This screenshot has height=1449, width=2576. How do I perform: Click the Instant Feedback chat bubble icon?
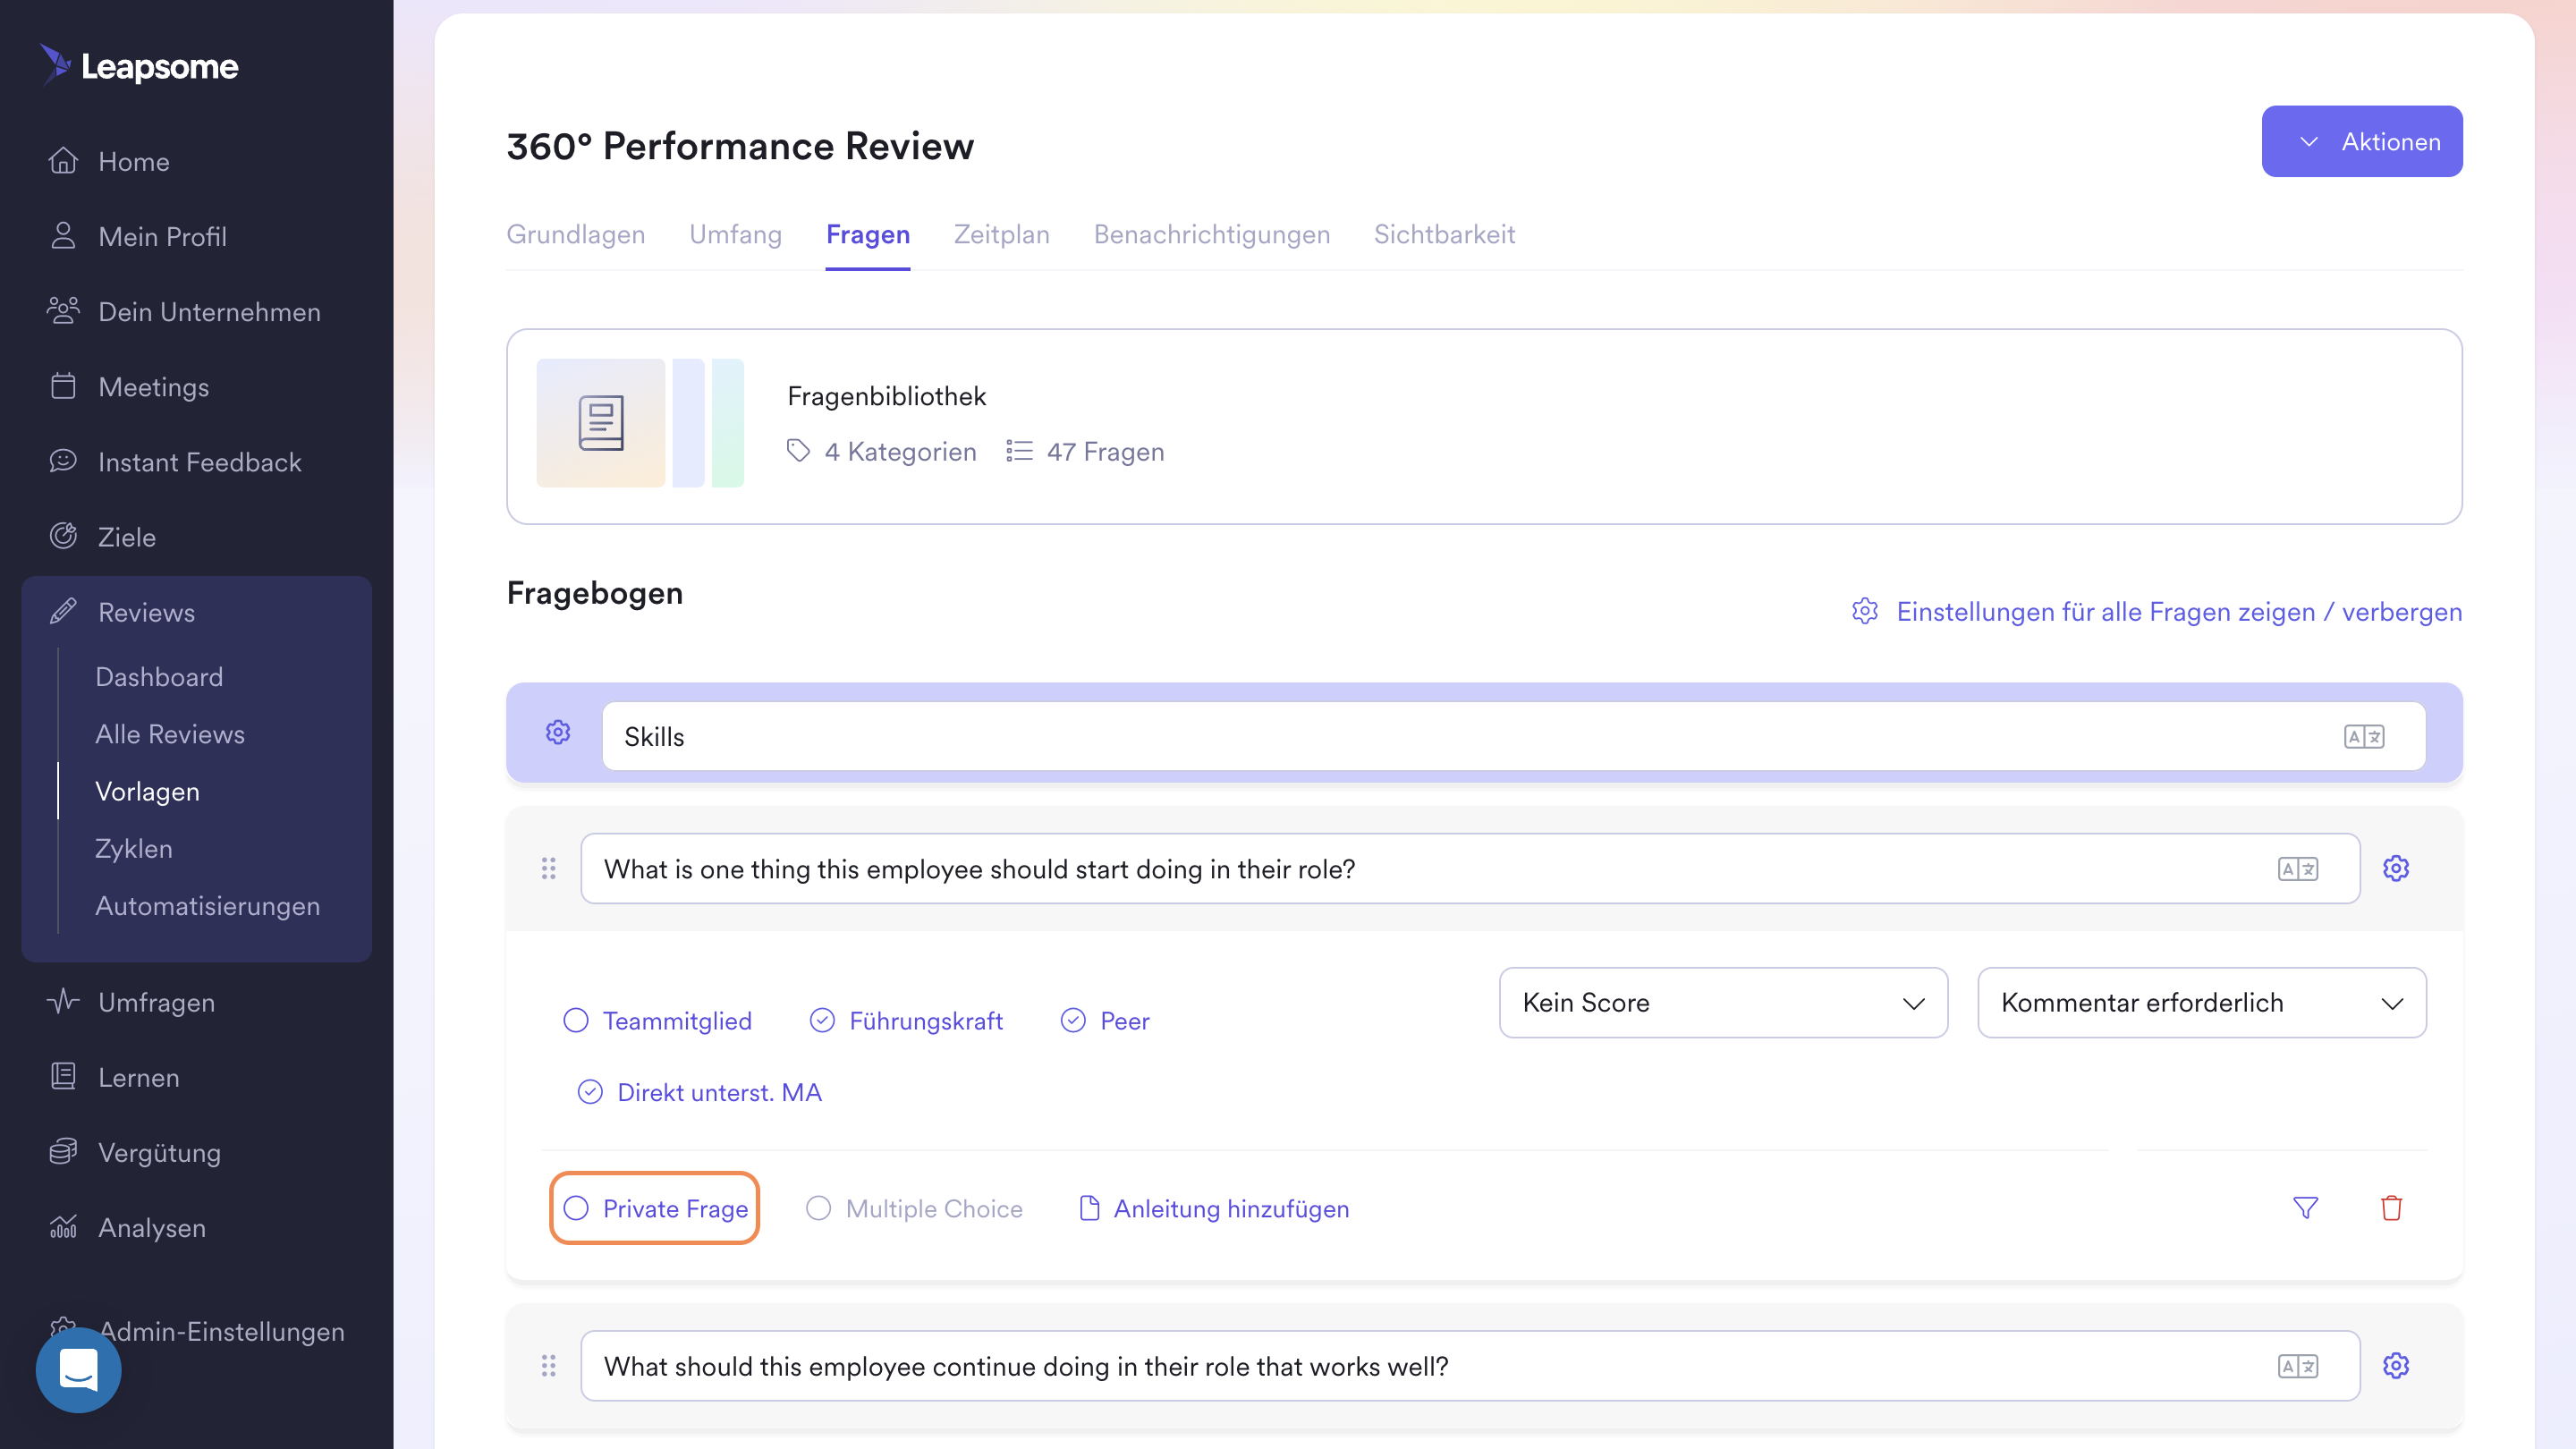point(63,461)
